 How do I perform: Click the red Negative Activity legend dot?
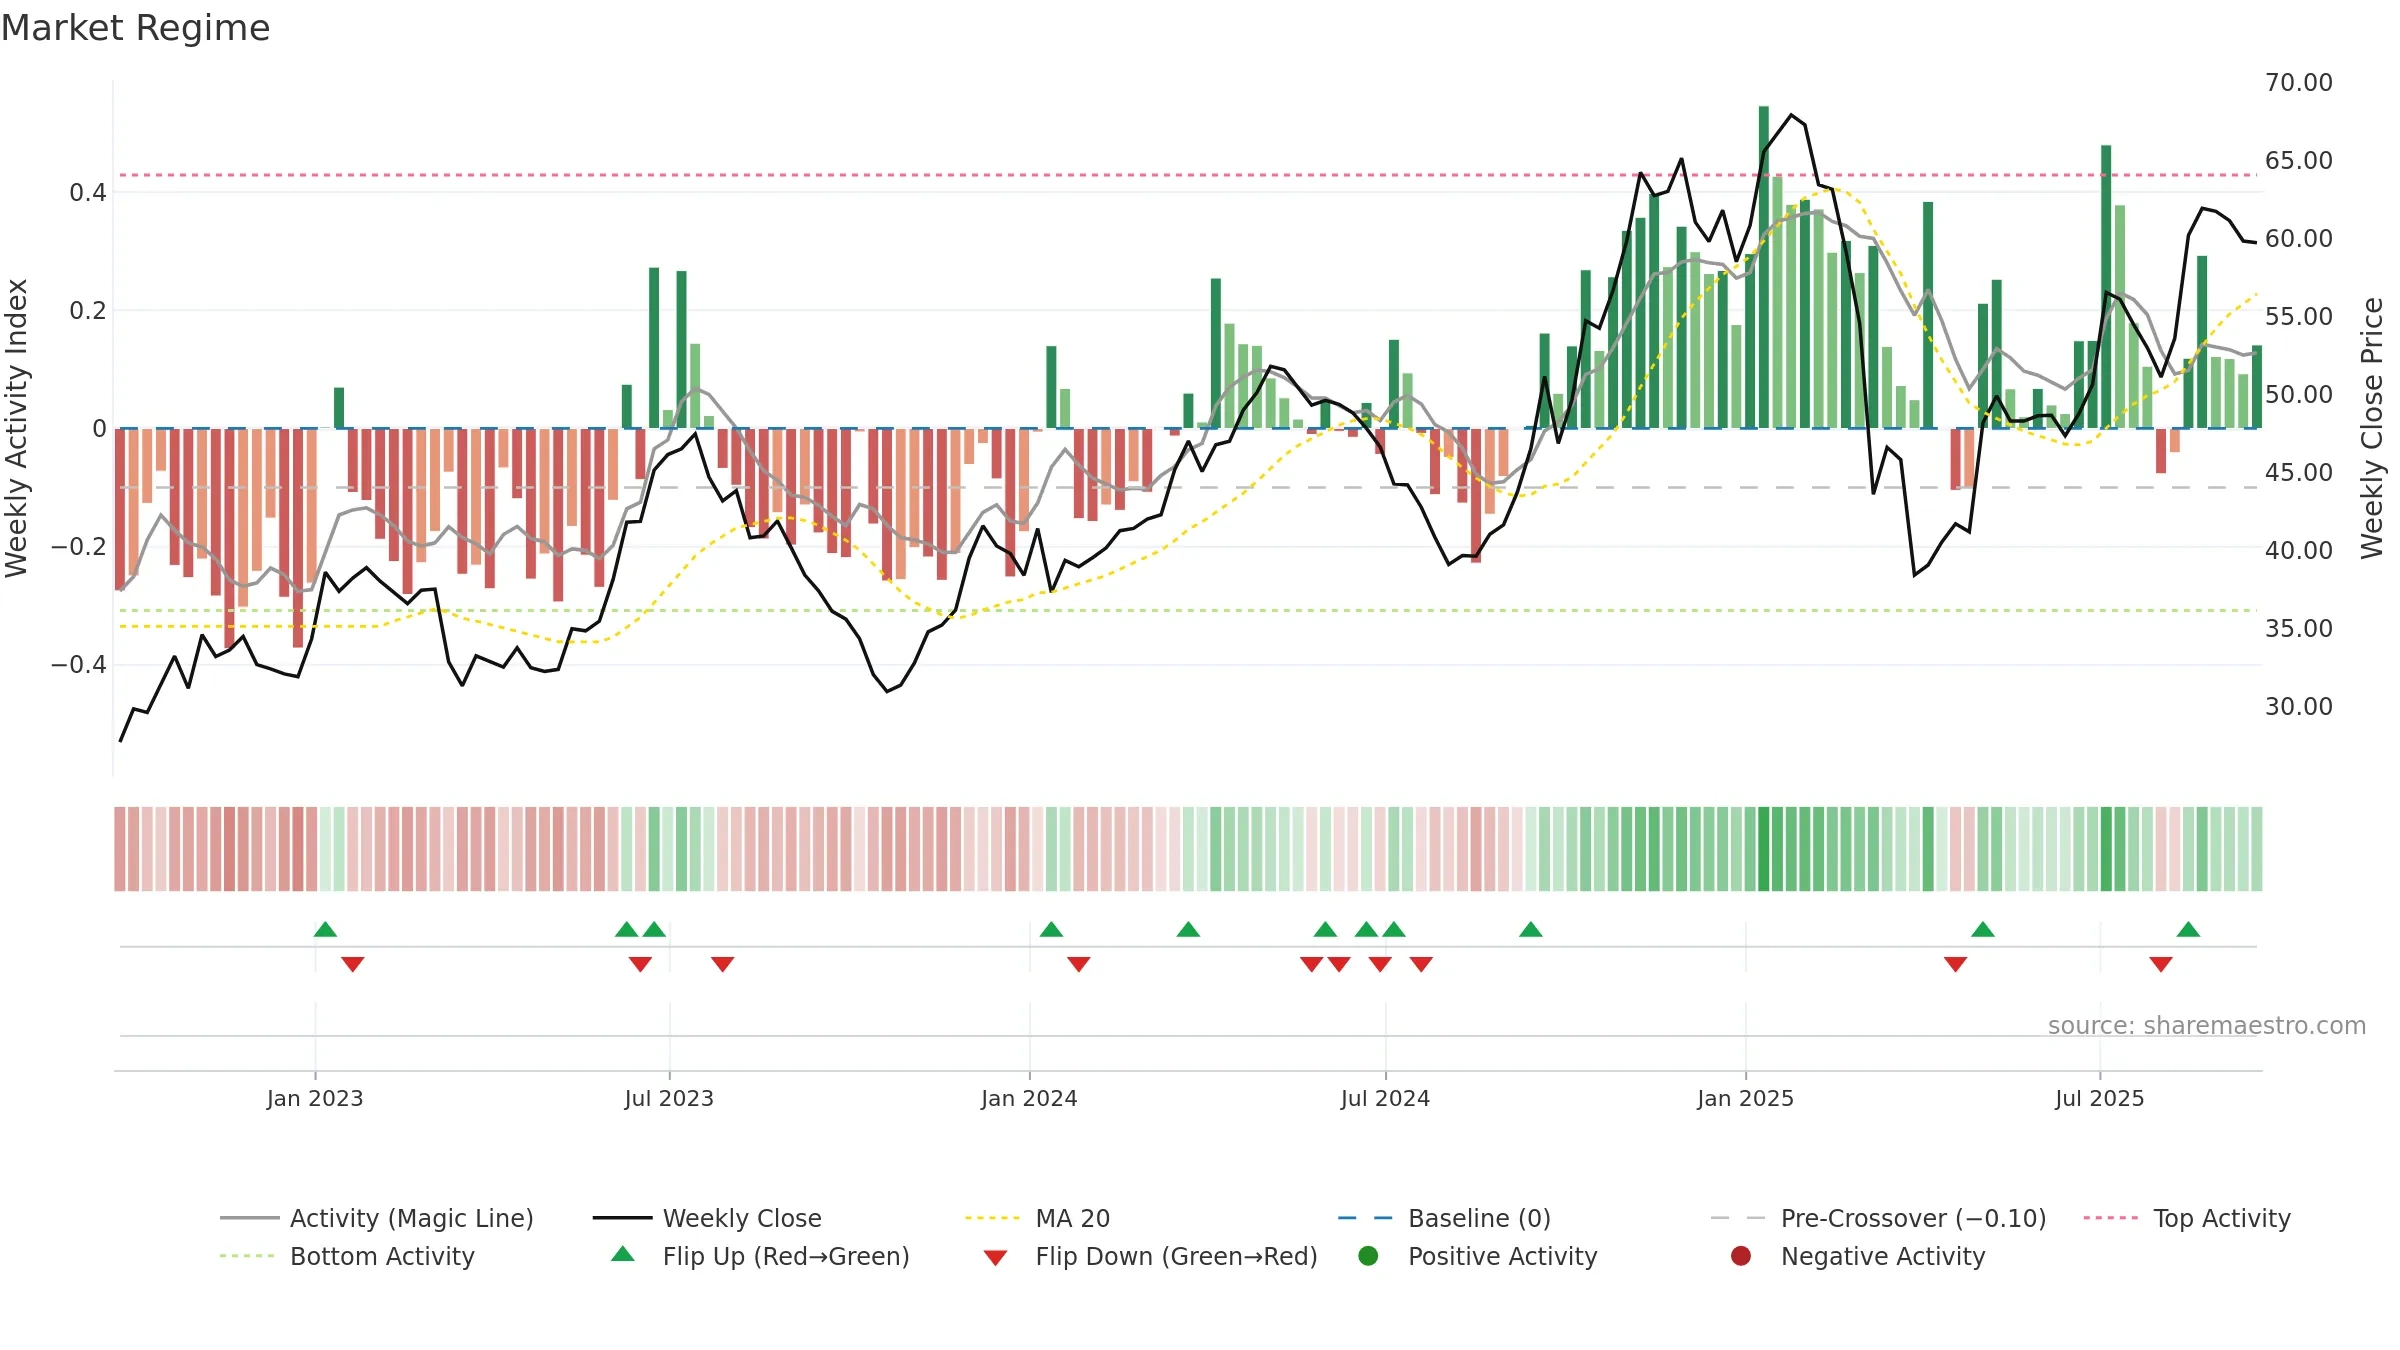point(1741,1256)
